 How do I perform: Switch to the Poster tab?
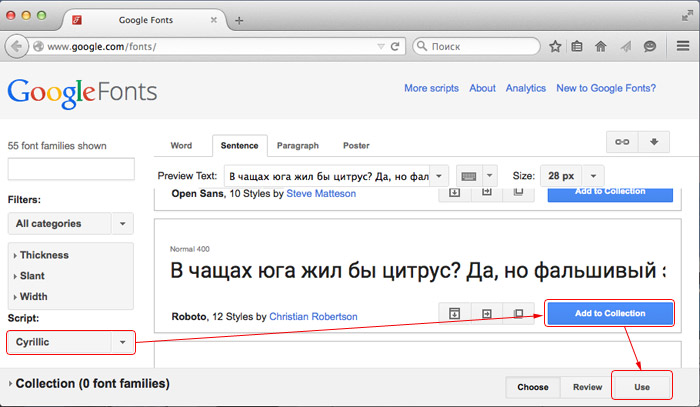(x=356, y=145)
